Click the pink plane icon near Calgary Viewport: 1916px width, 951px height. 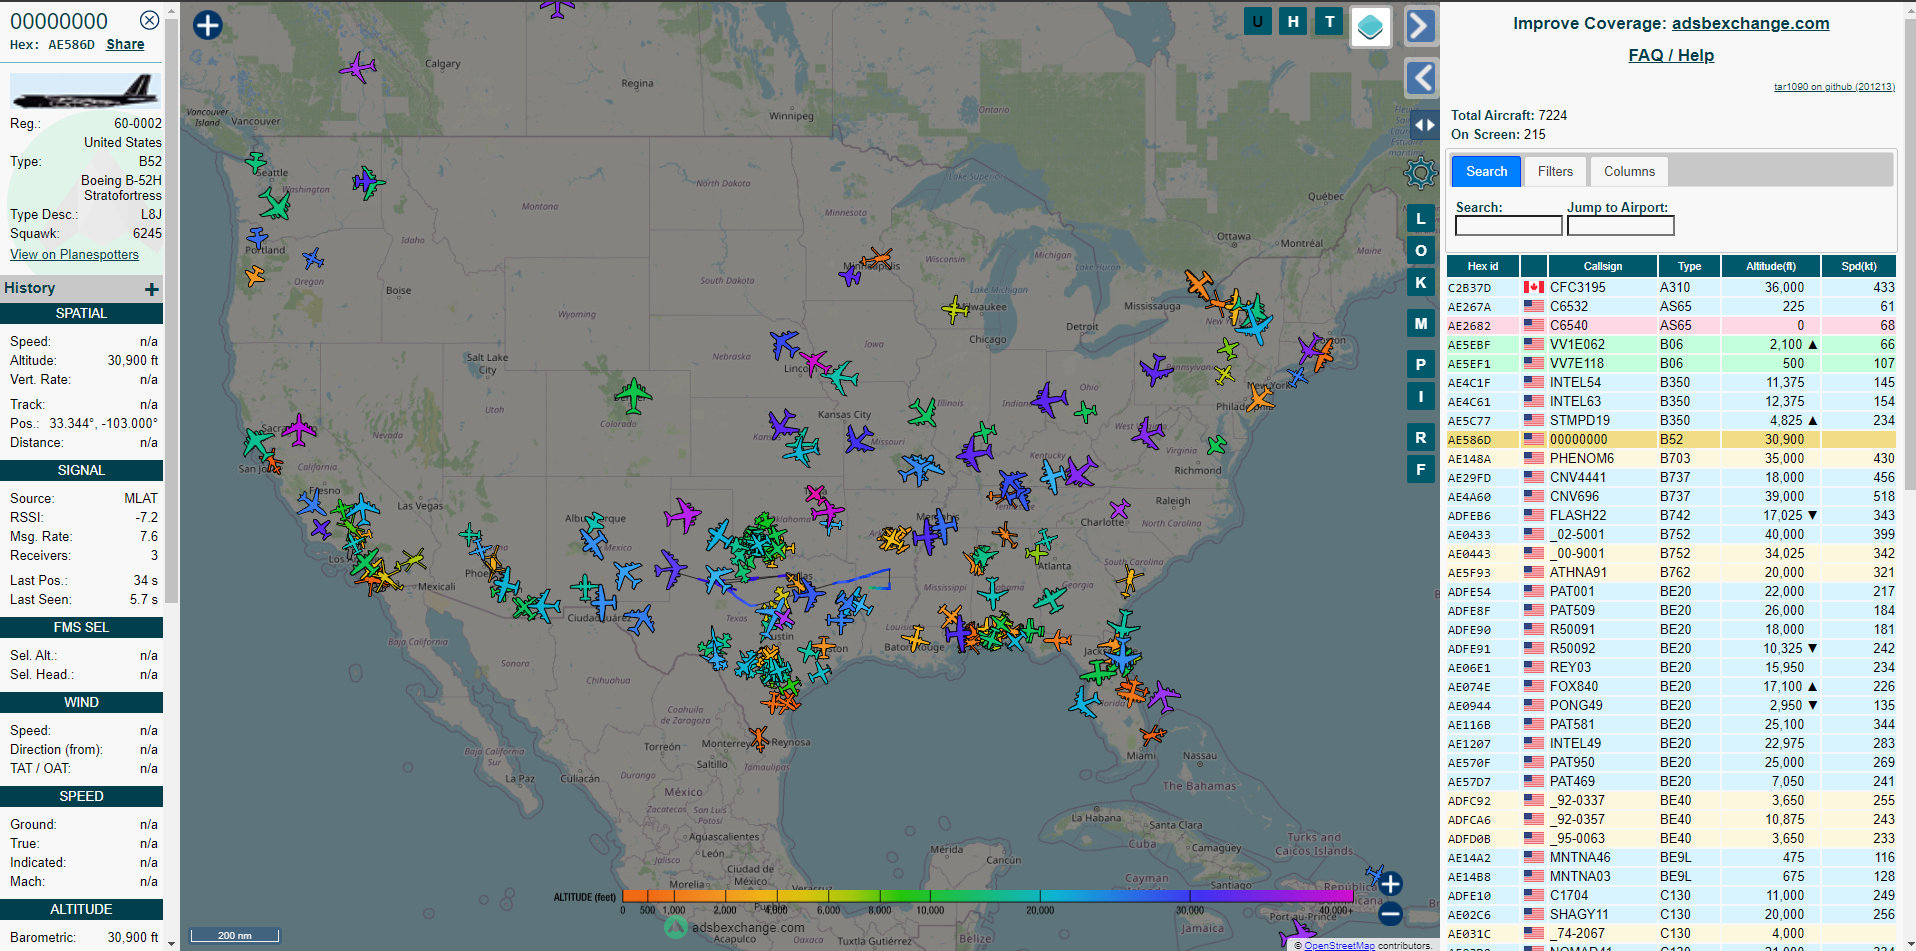[358, 69]
